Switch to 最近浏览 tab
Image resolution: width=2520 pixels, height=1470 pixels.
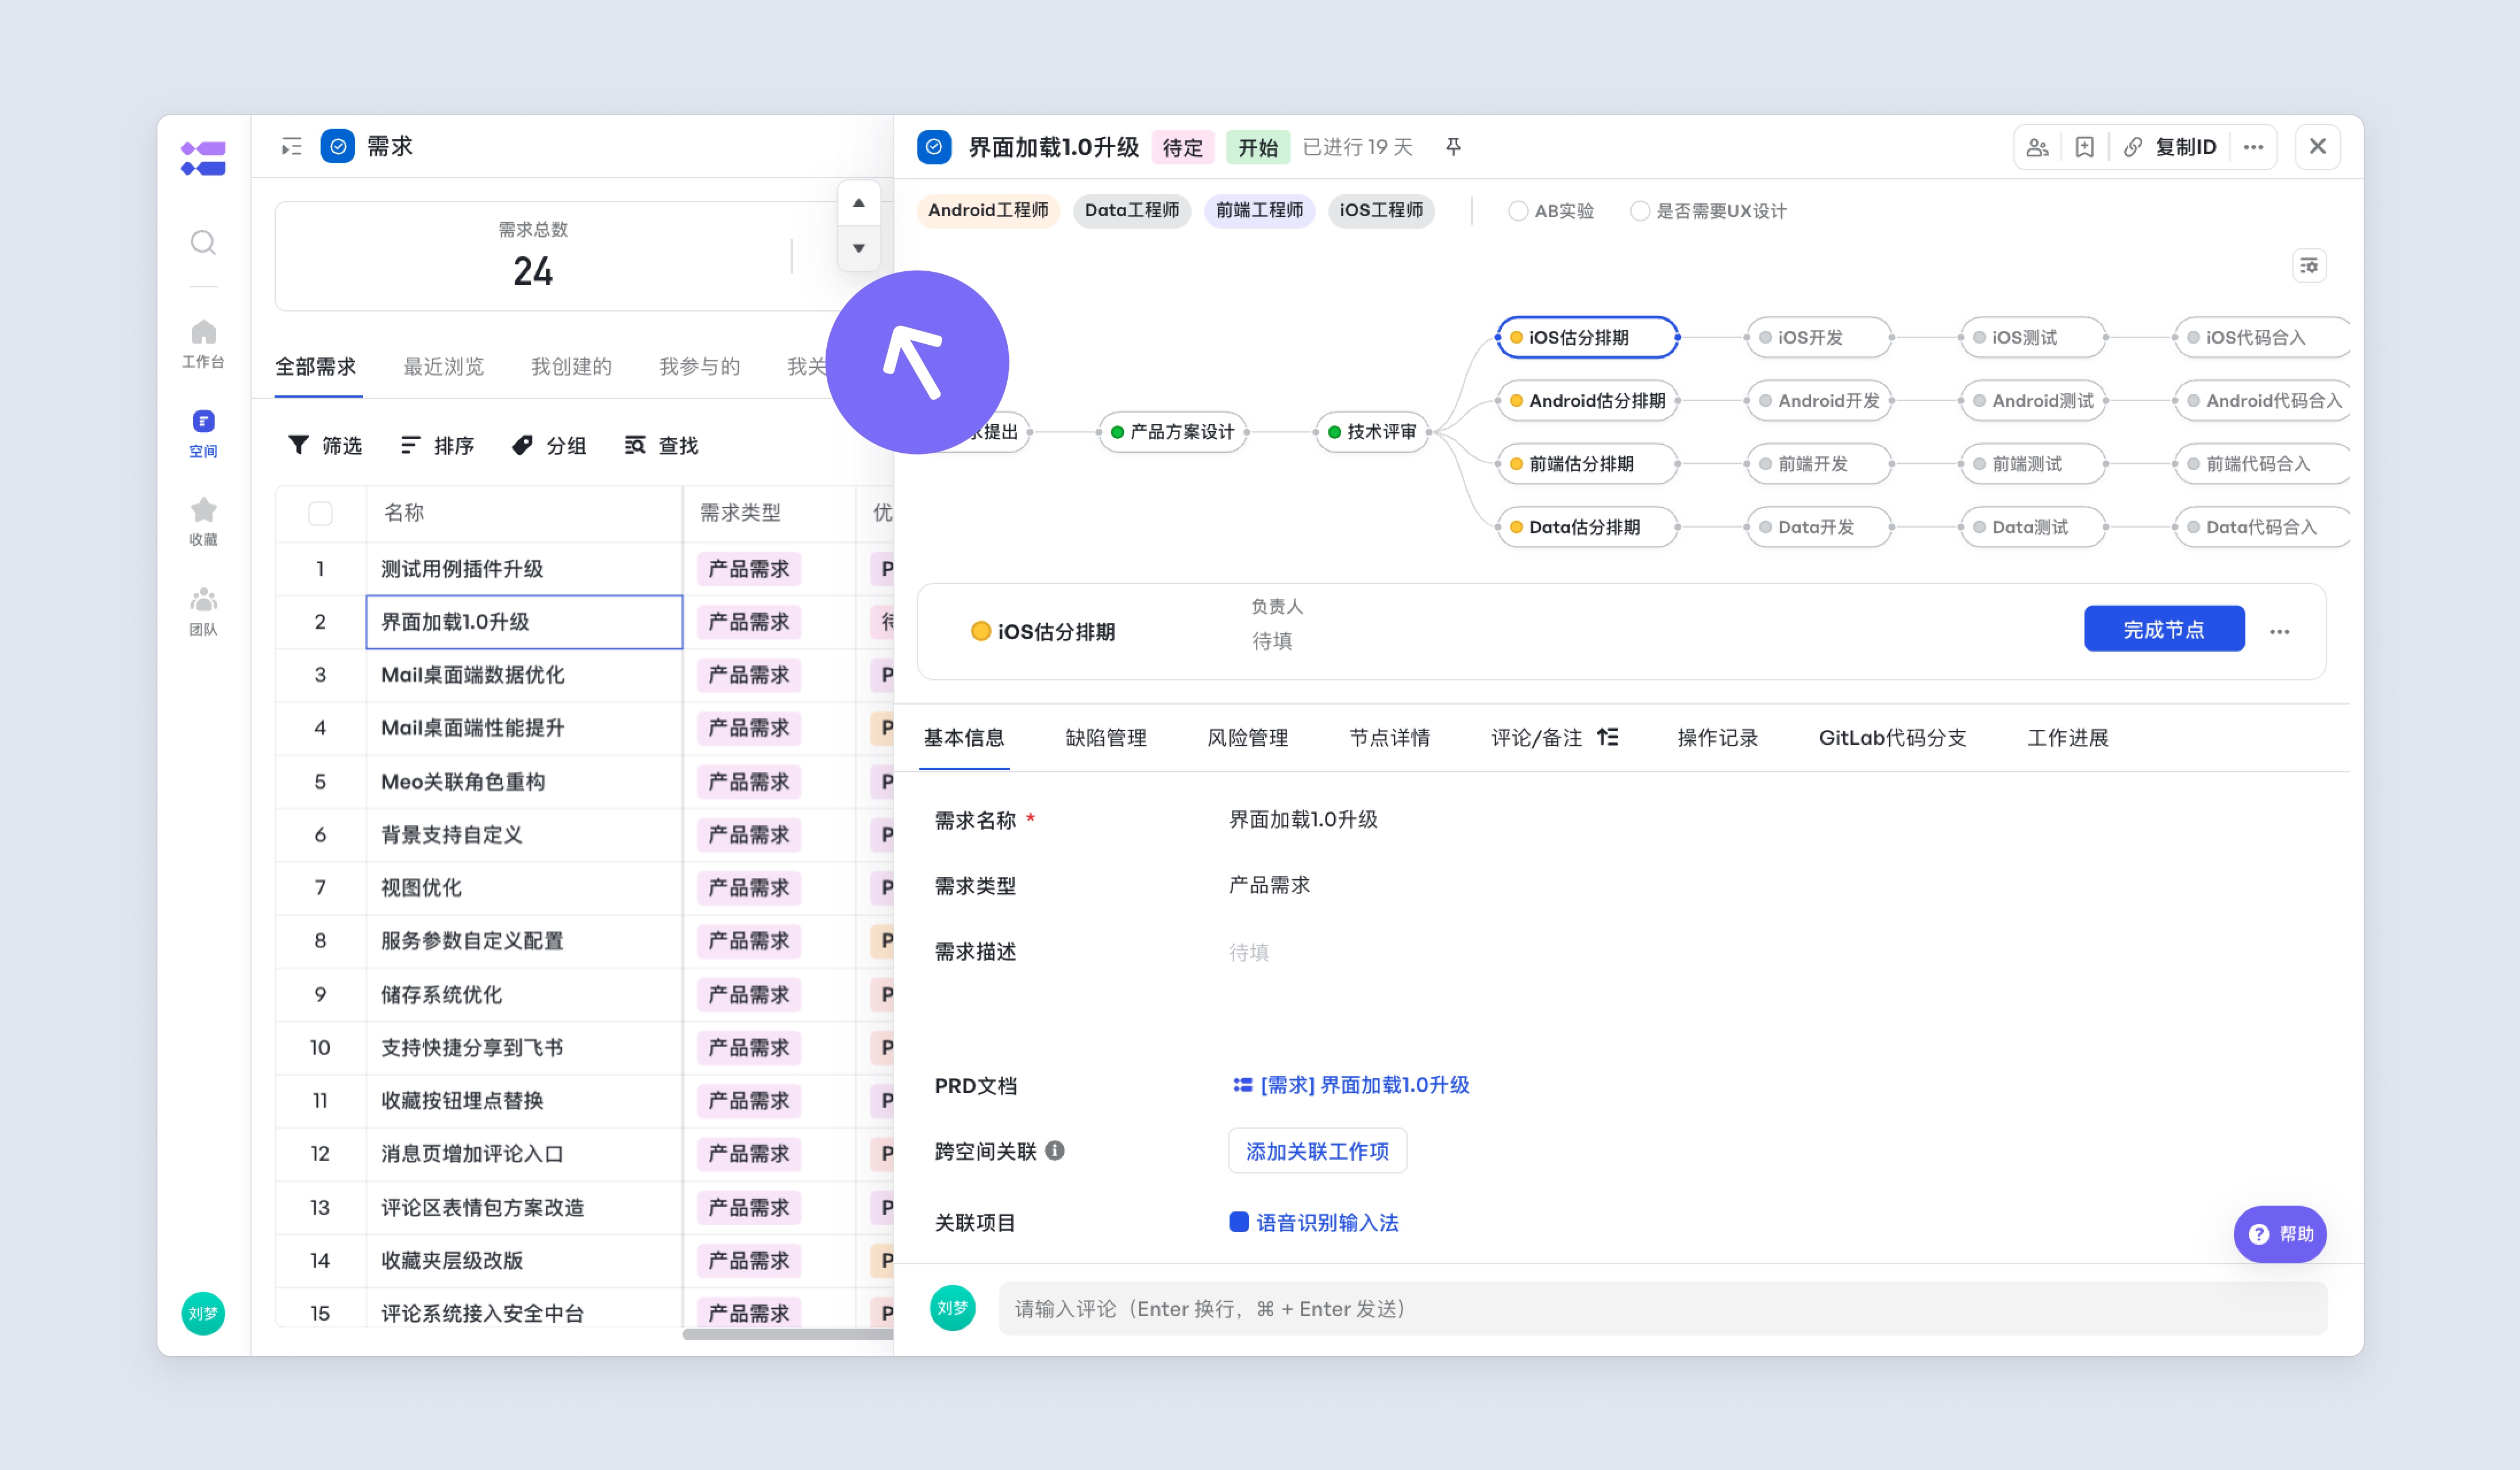coord(444,366)
